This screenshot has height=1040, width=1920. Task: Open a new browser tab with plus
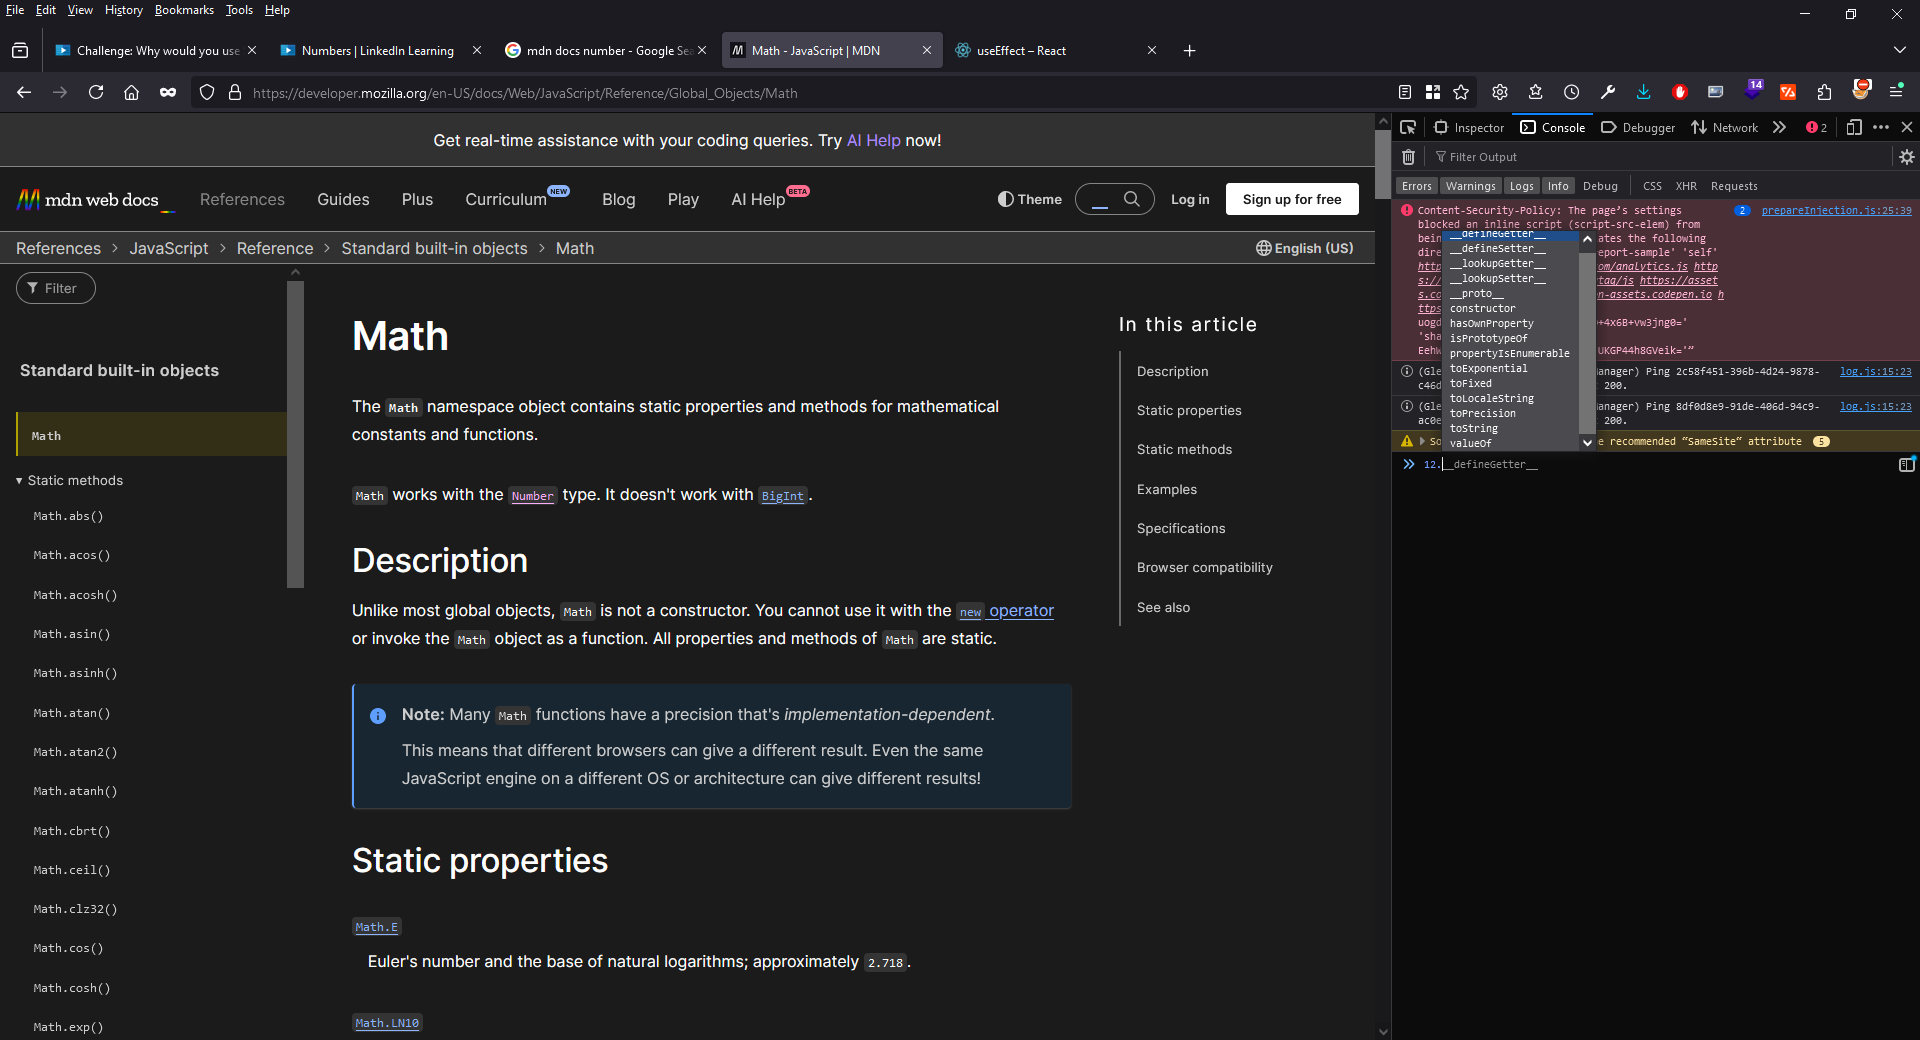(x=1189, y=50)
